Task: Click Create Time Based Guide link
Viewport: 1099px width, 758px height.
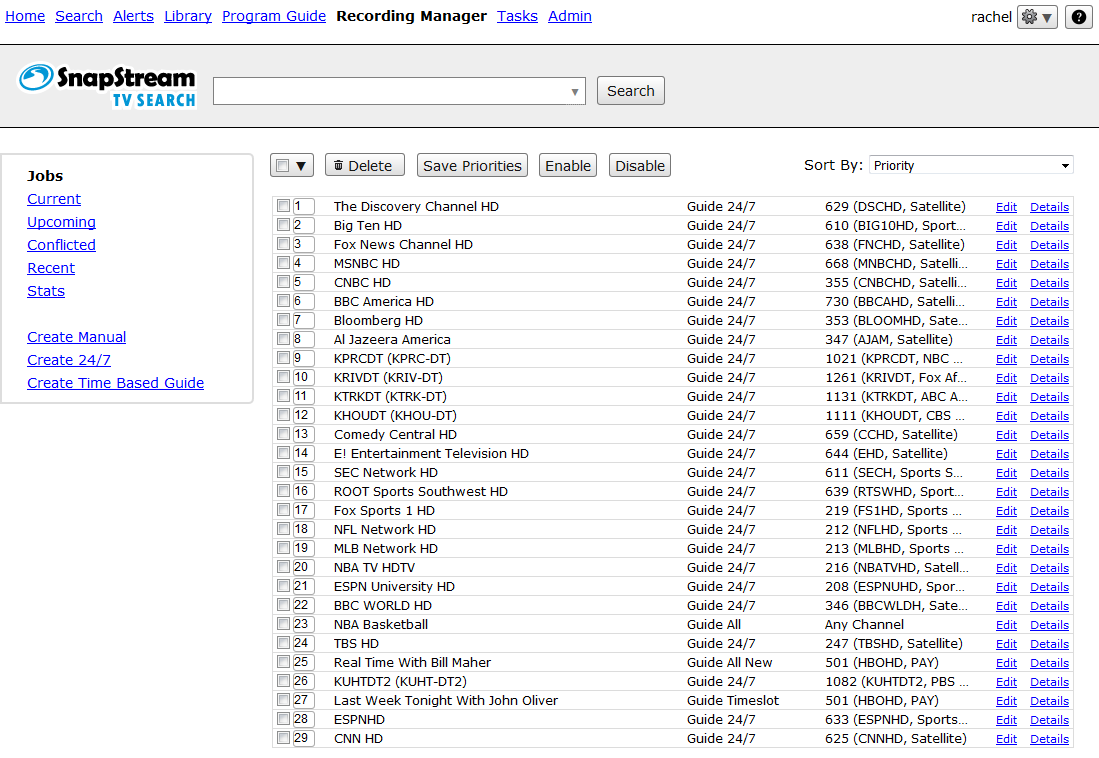Action: point(115,383)
